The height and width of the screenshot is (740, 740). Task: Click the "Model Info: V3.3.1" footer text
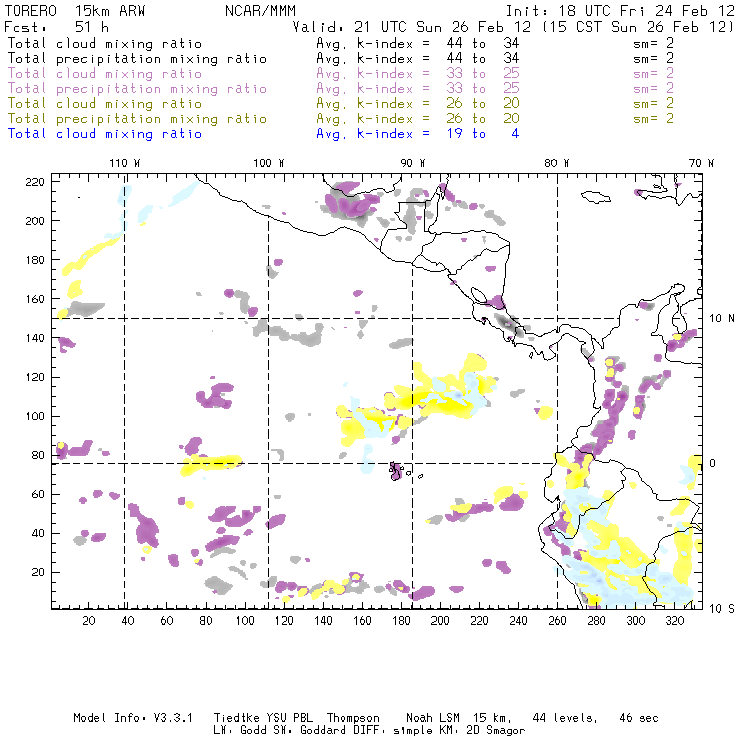click(133, 718)
